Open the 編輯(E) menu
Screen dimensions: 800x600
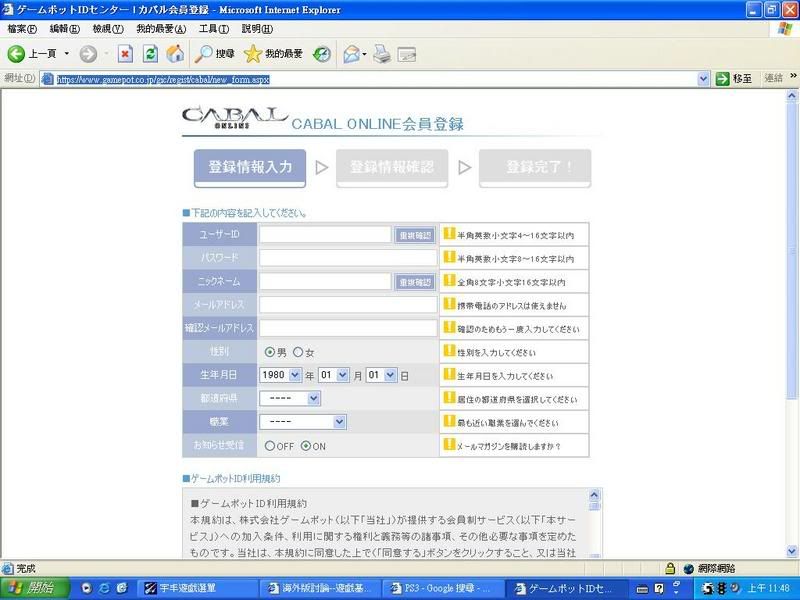tap(65, 29)
